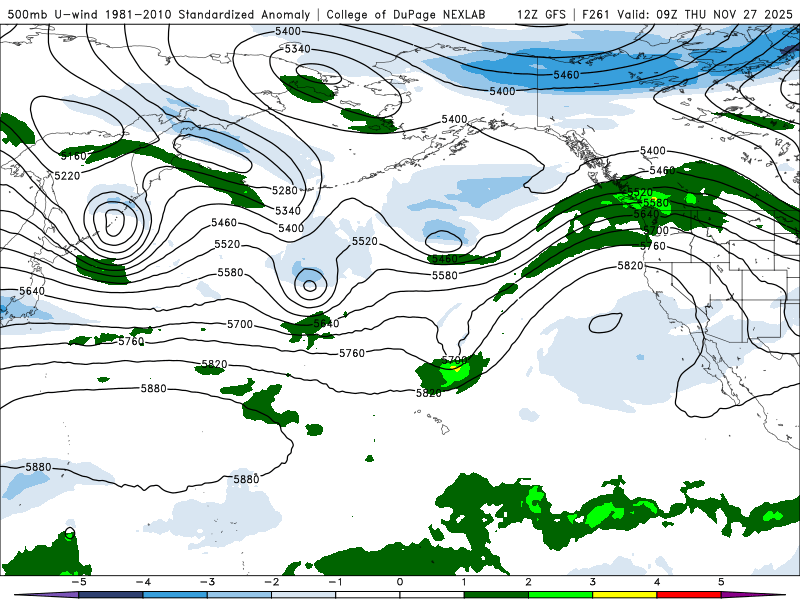800x600 pixels.
Task: Click the '500mb U-wind 1981-2010 Standardized Anomaly' title
Action: pos(159,14)
